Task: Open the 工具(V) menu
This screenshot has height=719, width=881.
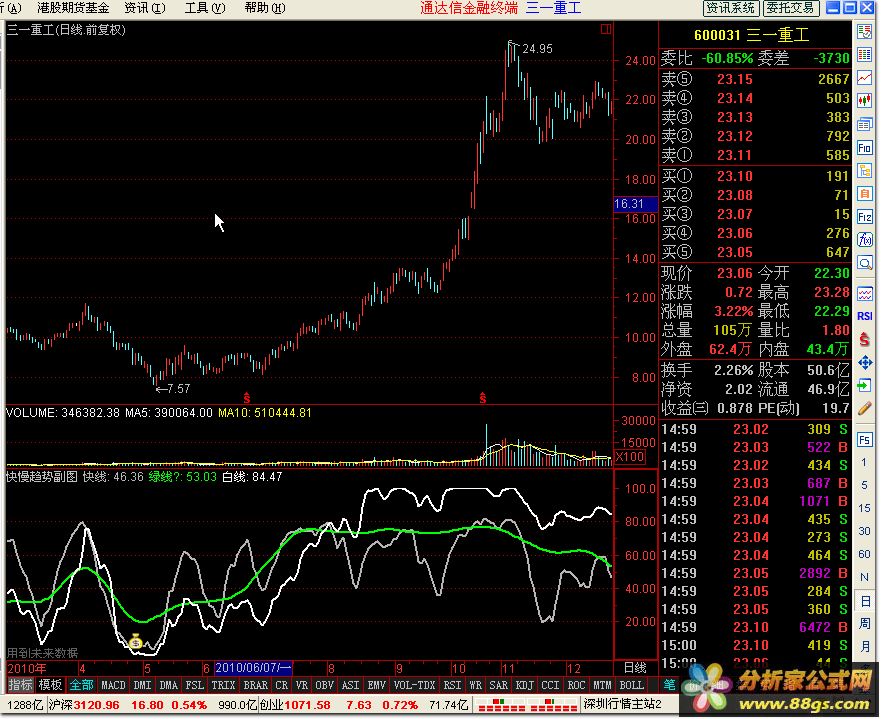Action: coord(205,8)
